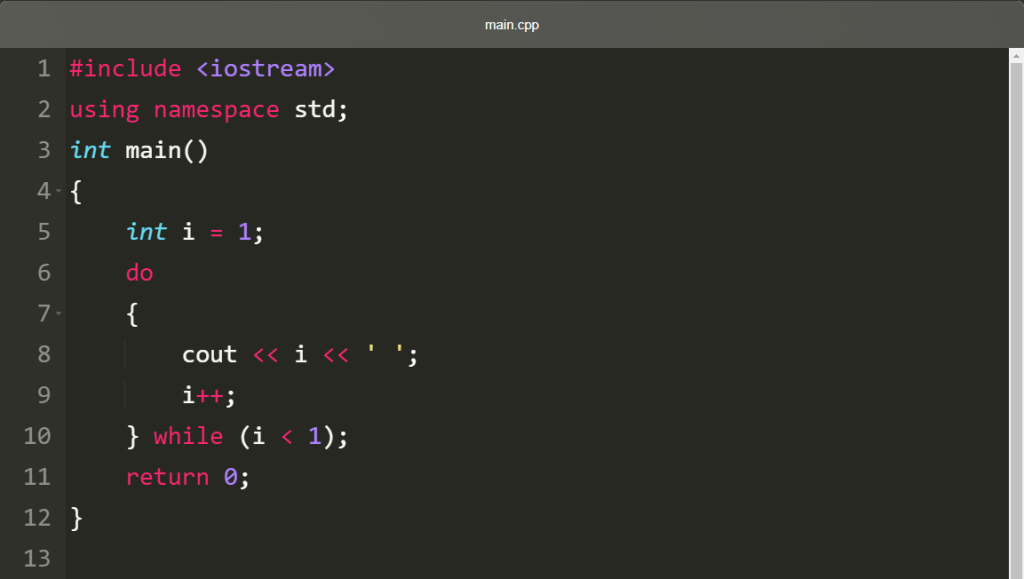Viewport: 1024px width, 579px height.
Task: Click line number 11 in gutter
Action: (37, 477)
